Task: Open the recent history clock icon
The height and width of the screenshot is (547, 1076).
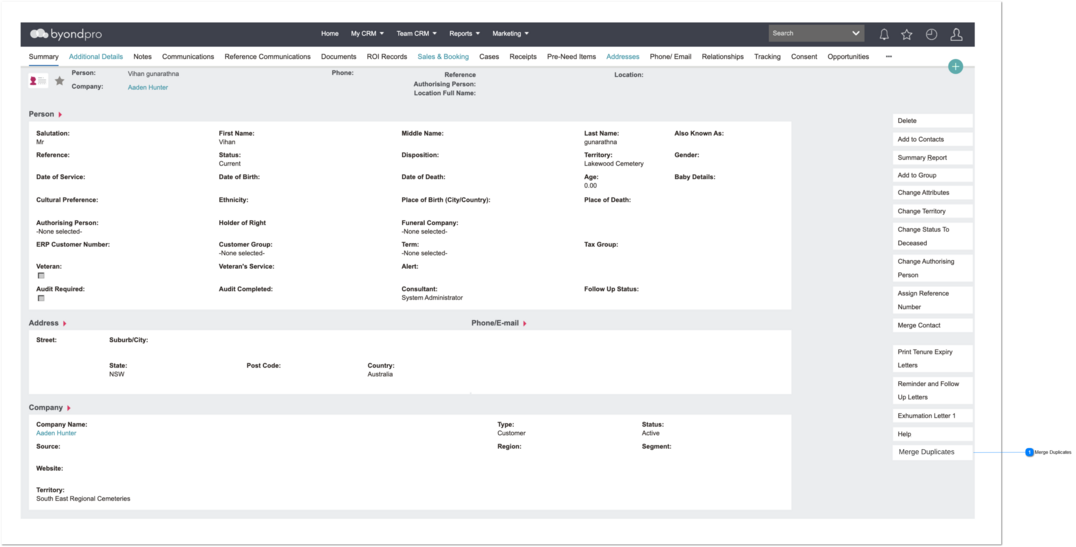Action: pyautogui.click(x=931, y=34)
